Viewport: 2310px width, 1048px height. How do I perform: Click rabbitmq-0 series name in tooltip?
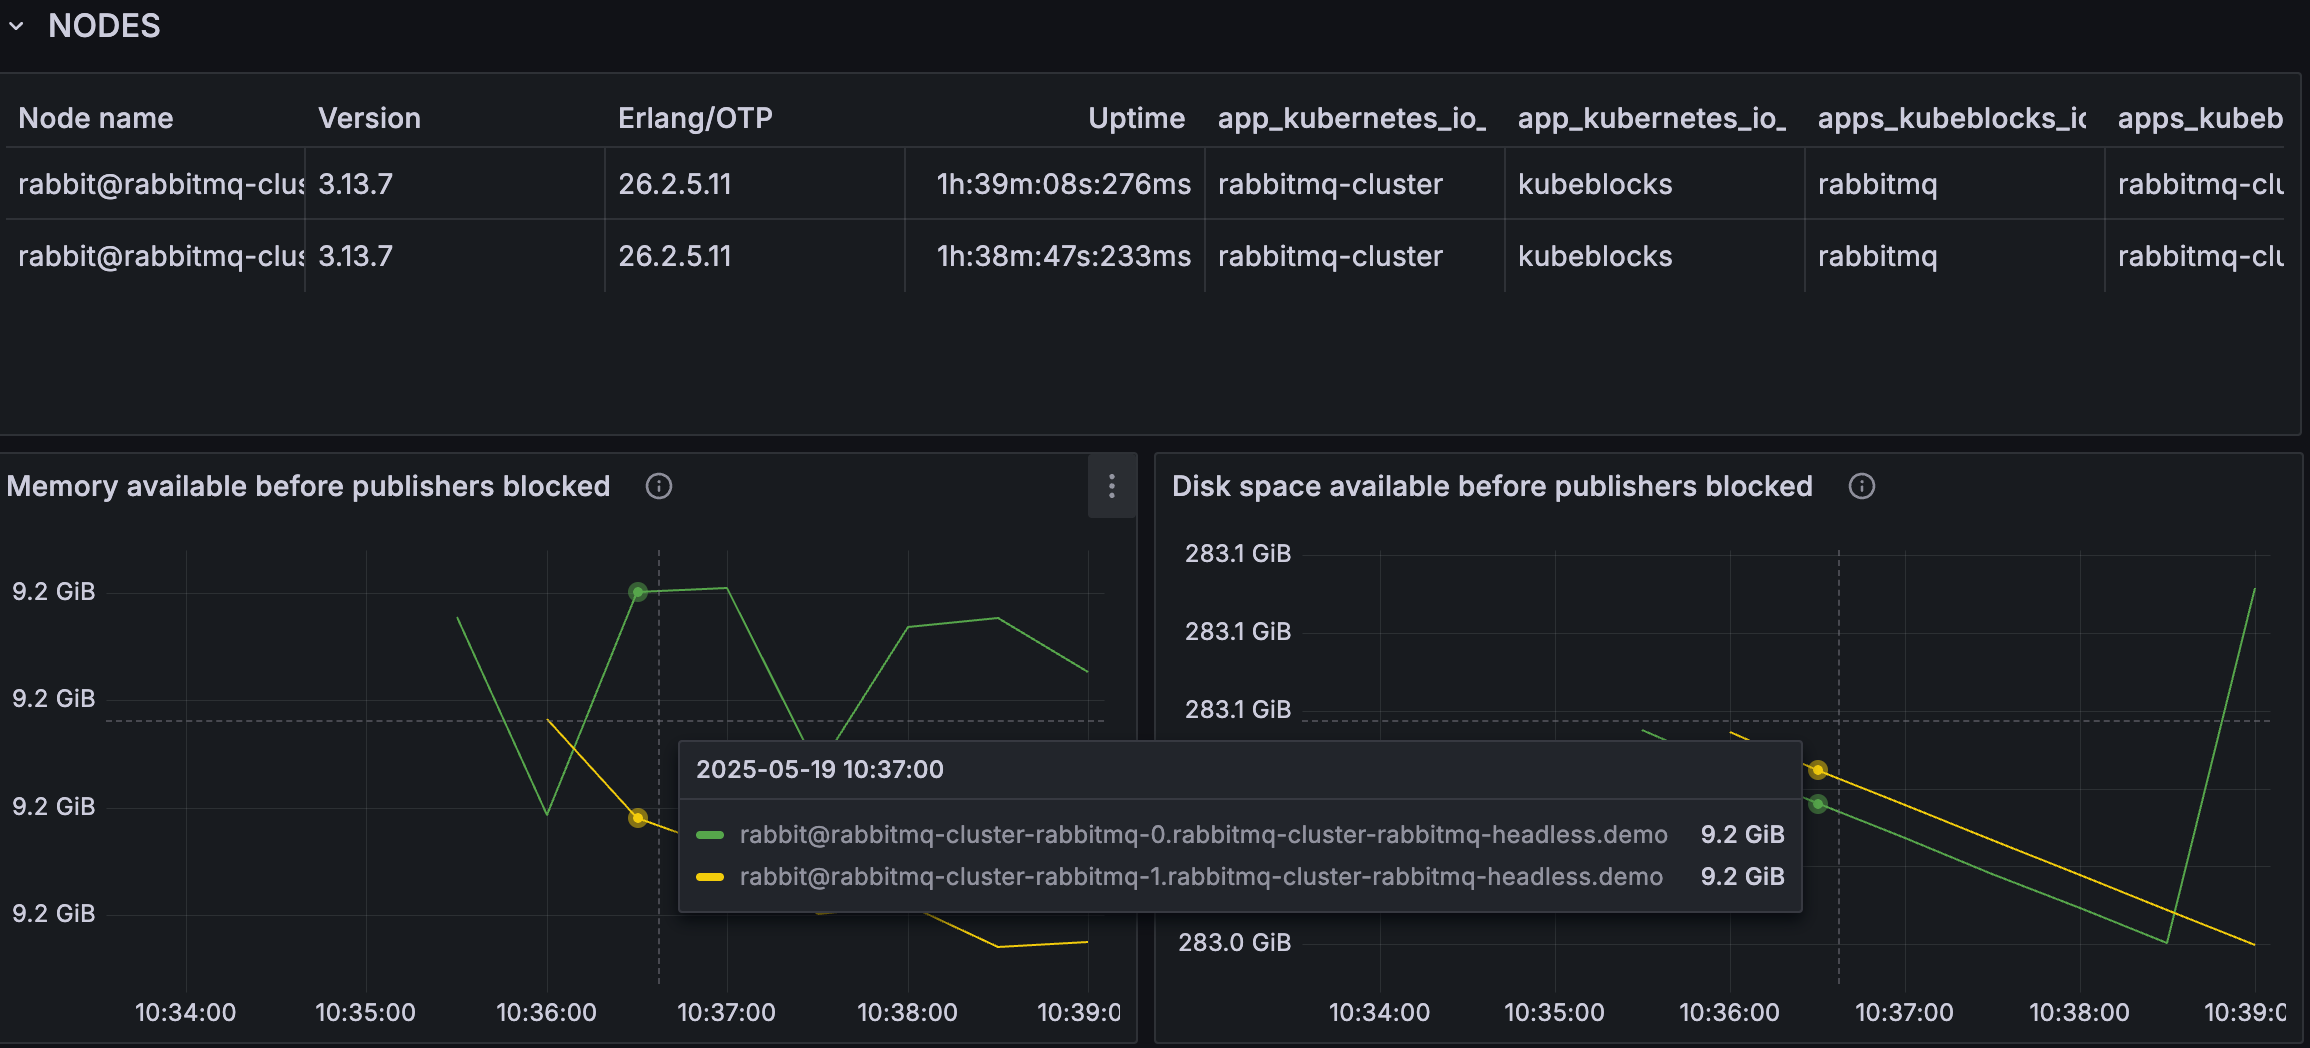(1203, 835)
